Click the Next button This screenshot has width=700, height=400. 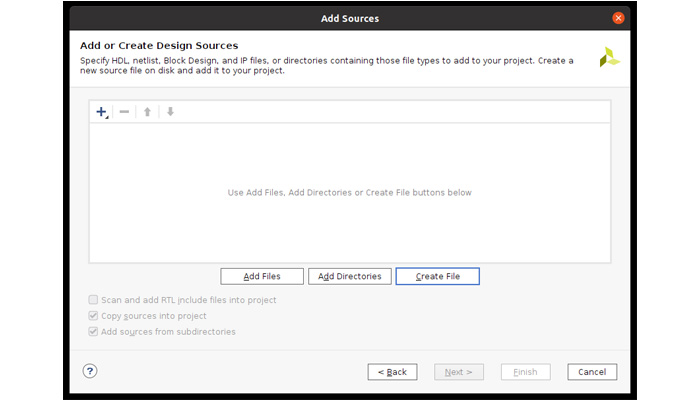point(458,372)
